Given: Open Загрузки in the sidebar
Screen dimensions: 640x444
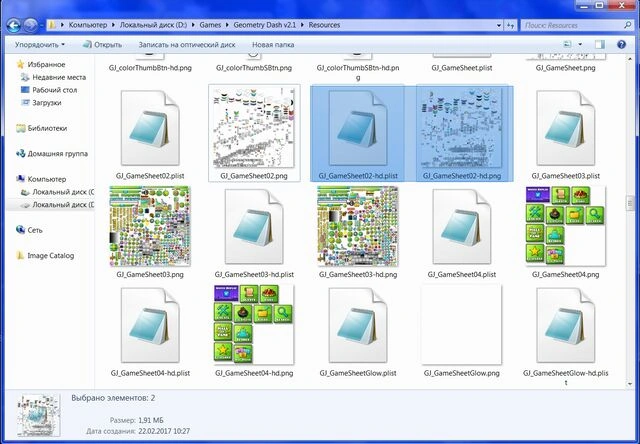Looking at the screenshot, I should point(41,102).
